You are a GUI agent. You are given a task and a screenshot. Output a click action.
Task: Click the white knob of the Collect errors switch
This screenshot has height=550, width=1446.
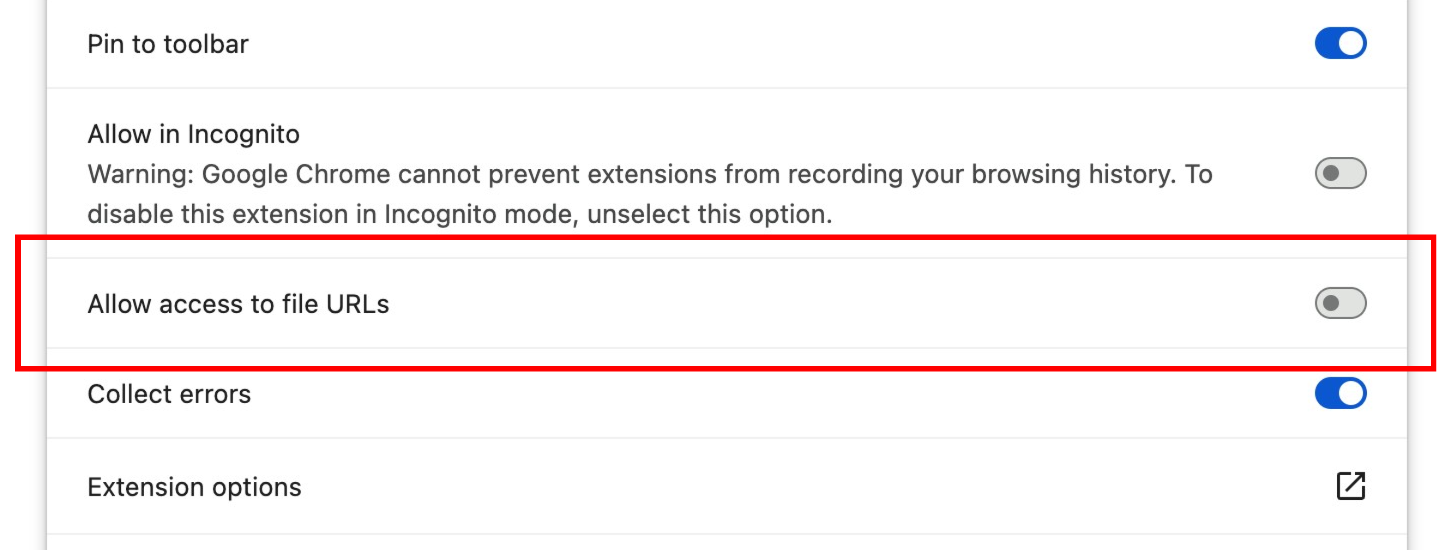click(1351, 393)
